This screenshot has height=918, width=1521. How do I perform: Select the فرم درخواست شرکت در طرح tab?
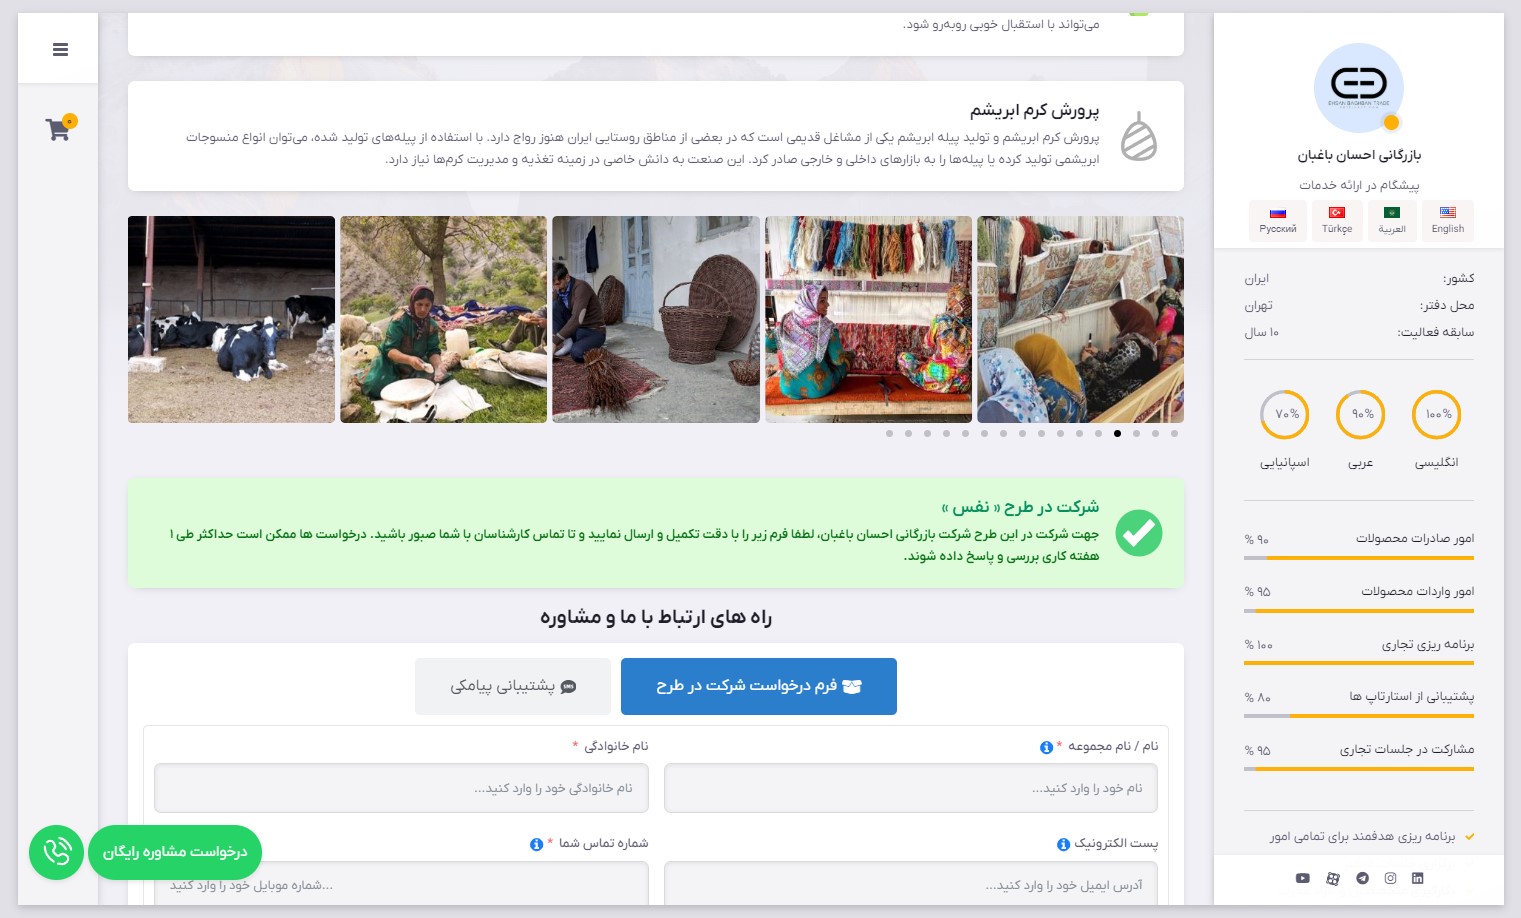point(758,686)
